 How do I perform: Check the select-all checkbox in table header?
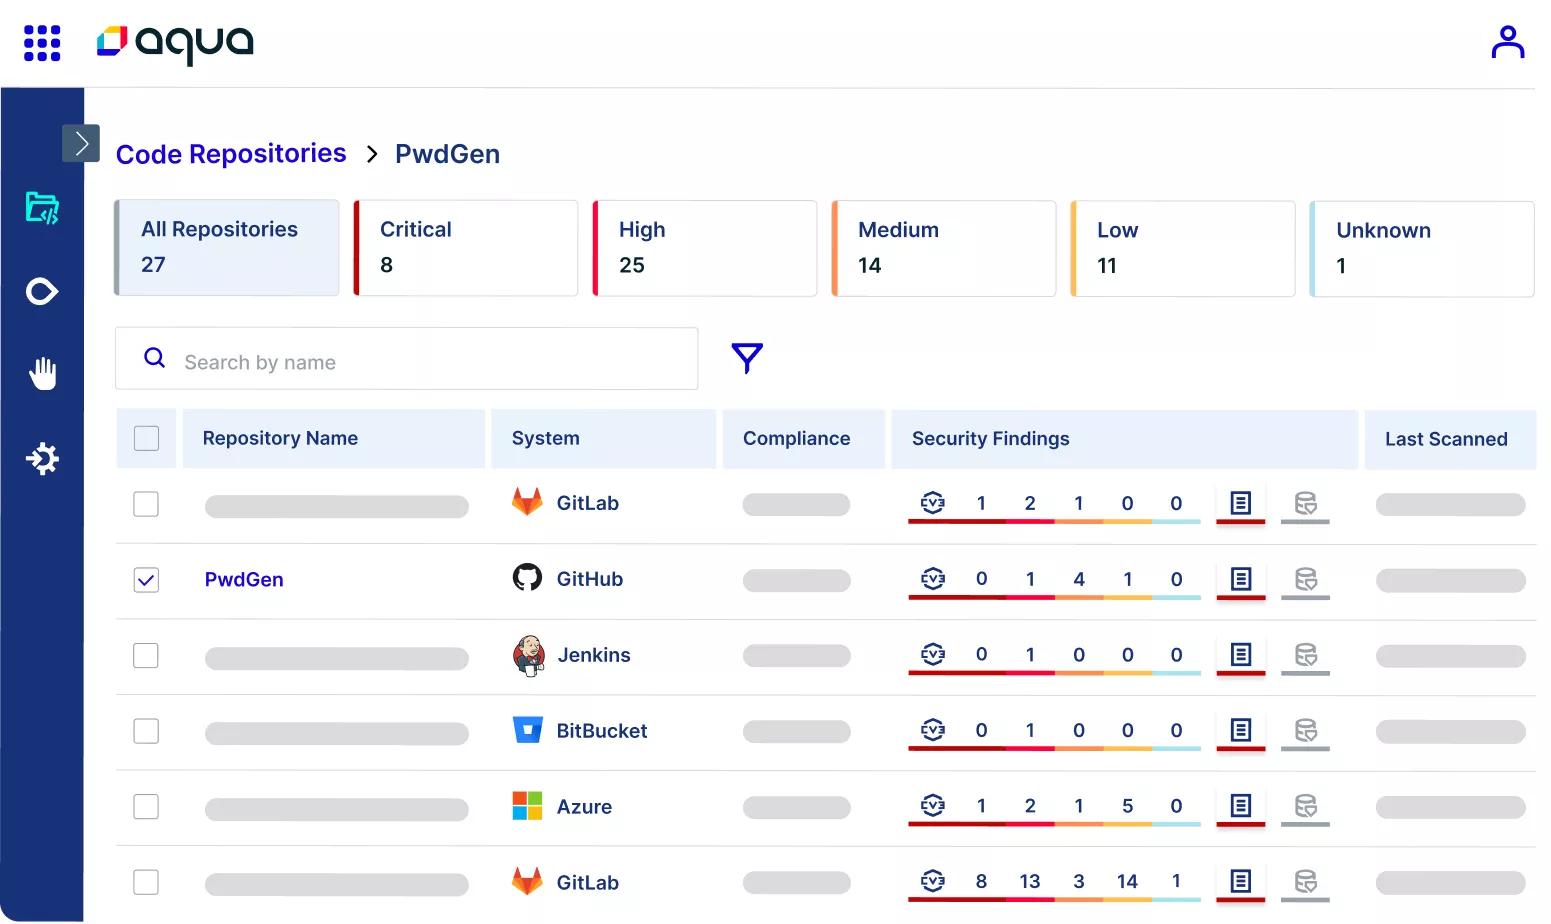pyautogui.click(x=146, y=438)
